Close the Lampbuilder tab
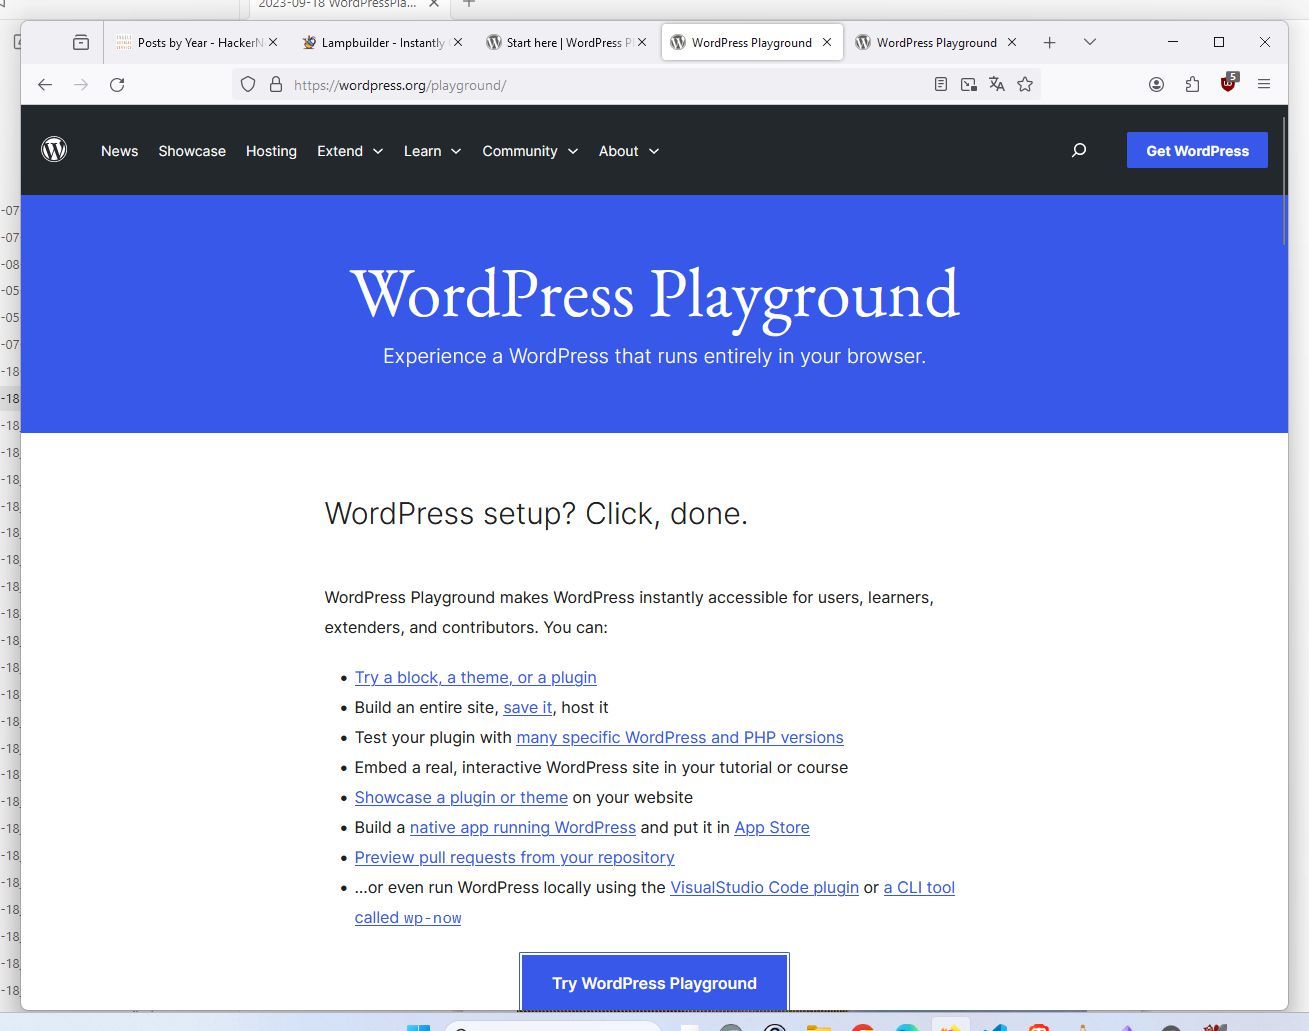 (458, 42)
